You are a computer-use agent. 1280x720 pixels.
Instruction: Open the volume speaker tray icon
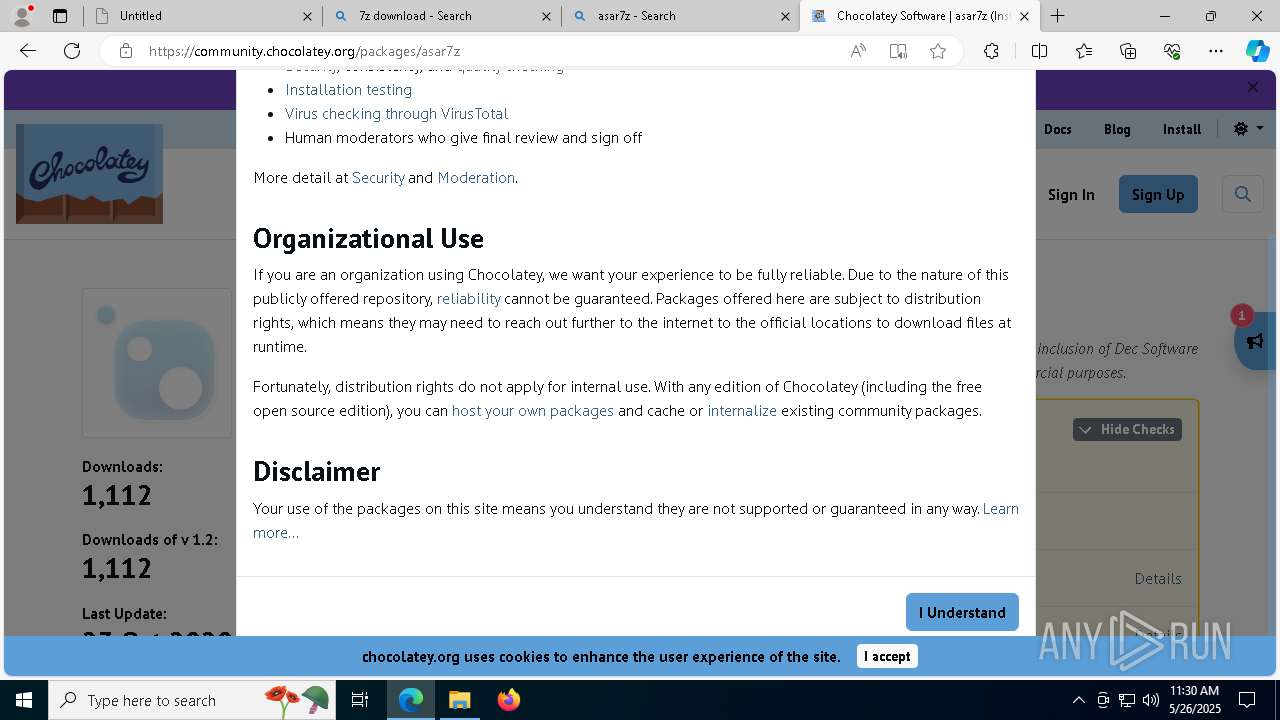[x=1151, y=700]
